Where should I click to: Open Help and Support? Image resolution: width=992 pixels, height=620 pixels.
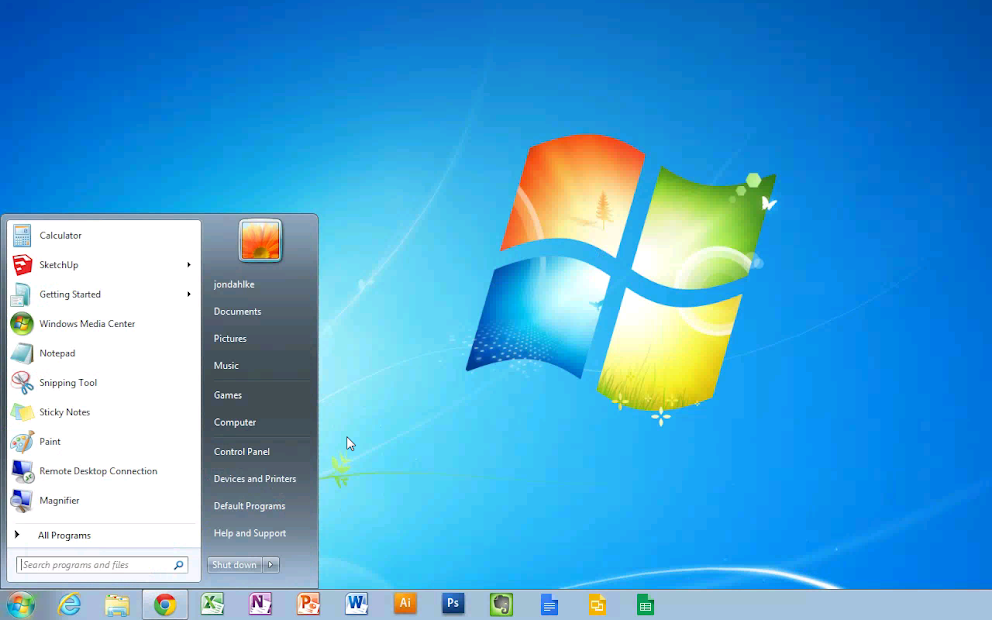pyautogui.click(x=249, y=532)
